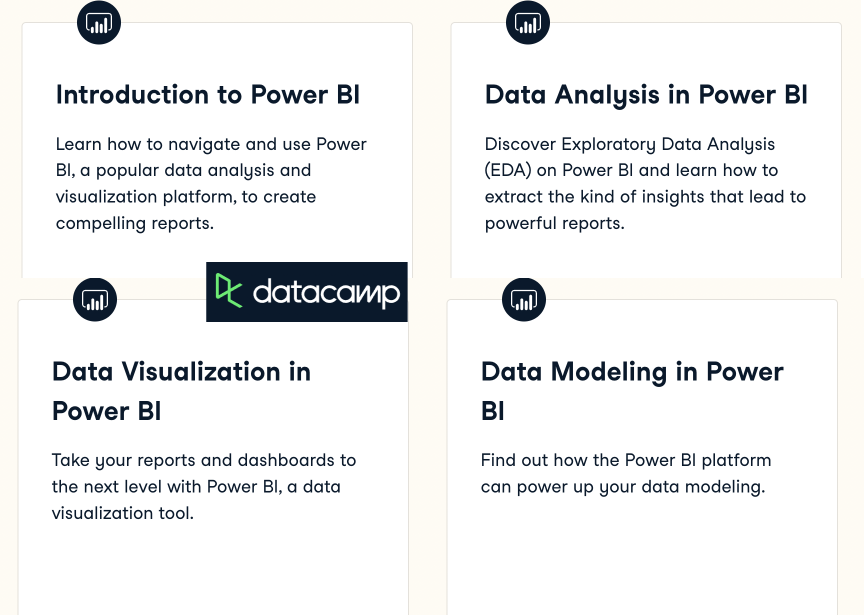The height and width of the screenshot is (615, 864).
Task: Click the green DataCamp logo symbol
Action: (229, 290)
